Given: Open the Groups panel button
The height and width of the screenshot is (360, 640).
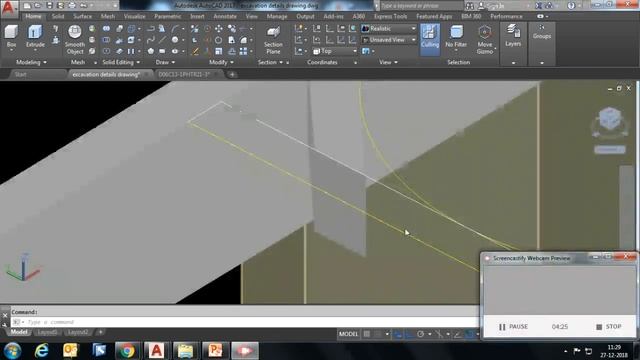Looking at the screenshot, I should tap(542, 32).
